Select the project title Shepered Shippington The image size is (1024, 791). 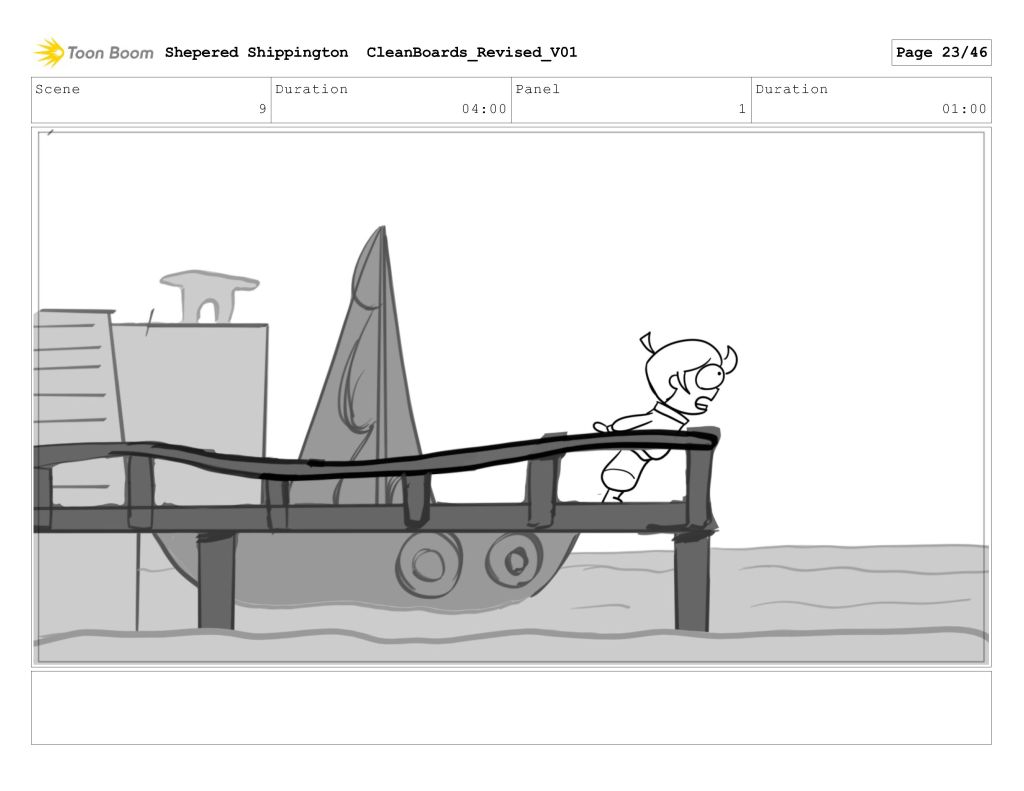pyautogui.click(x=256, y=53)
